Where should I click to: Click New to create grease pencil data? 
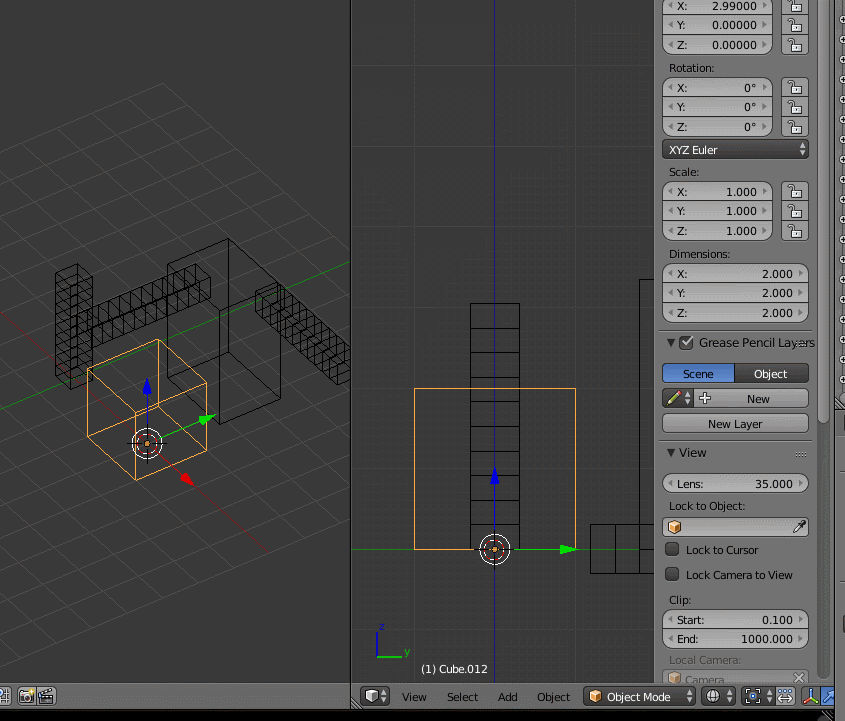[x=758, y=398]
